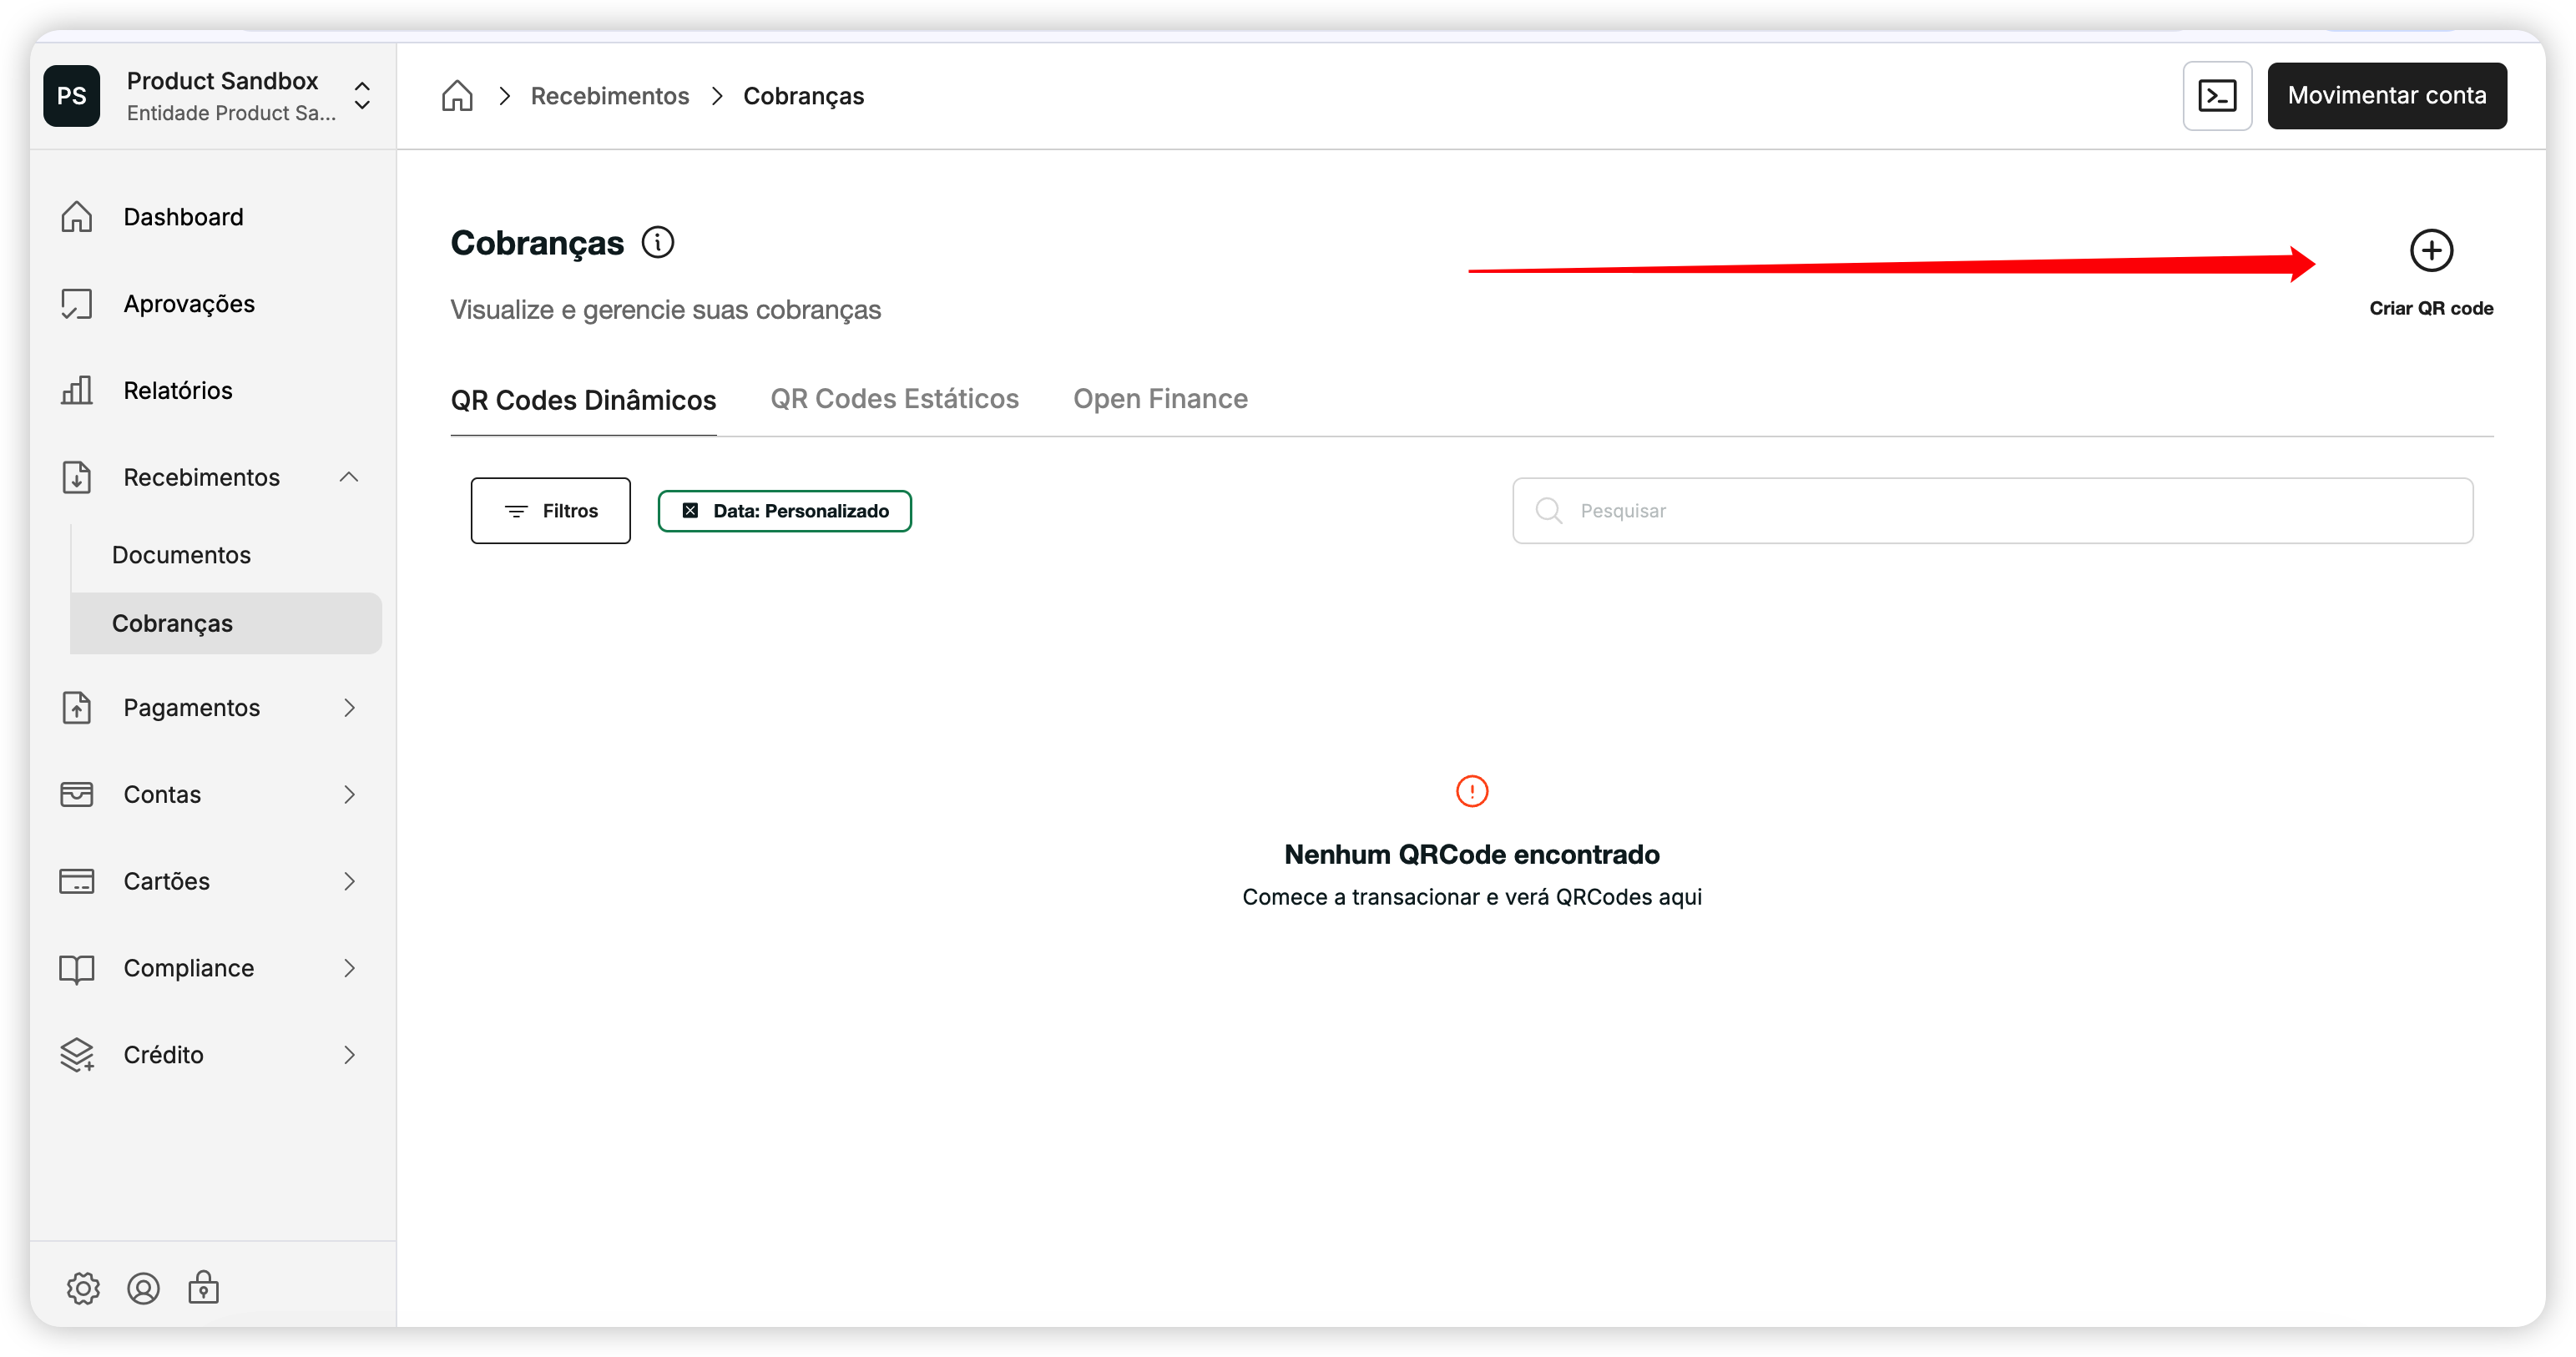Open Documentos under Recebimentos
This screenshot has width=2576, height=1357.
(x=181, y=555)
